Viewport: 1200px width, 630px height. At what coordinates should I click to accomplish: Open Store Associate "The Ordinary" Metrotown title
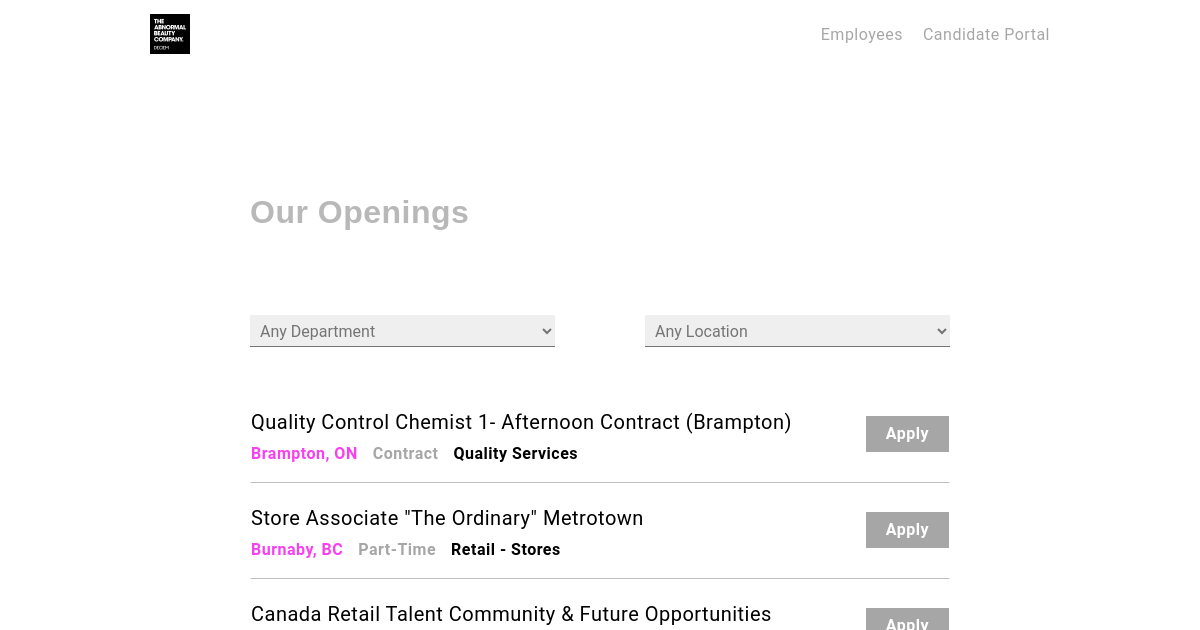pos(447,518)
